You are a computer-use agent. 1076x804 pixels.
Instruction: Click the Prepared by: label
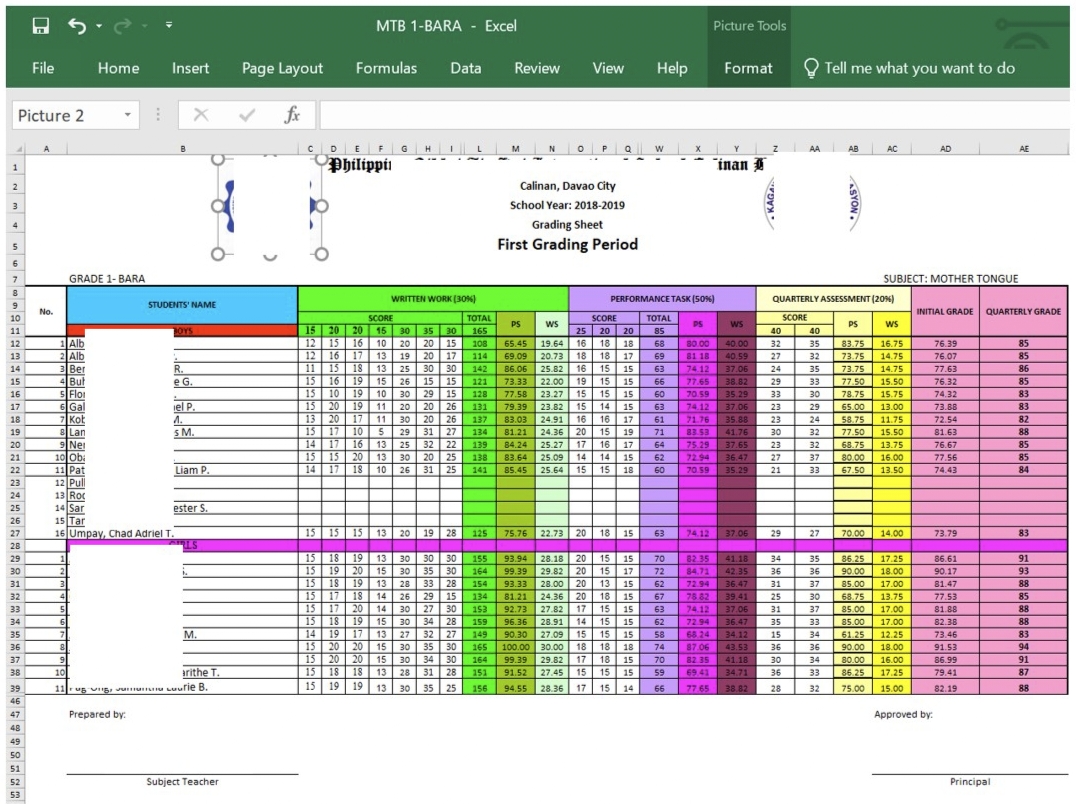coord(97,714)
